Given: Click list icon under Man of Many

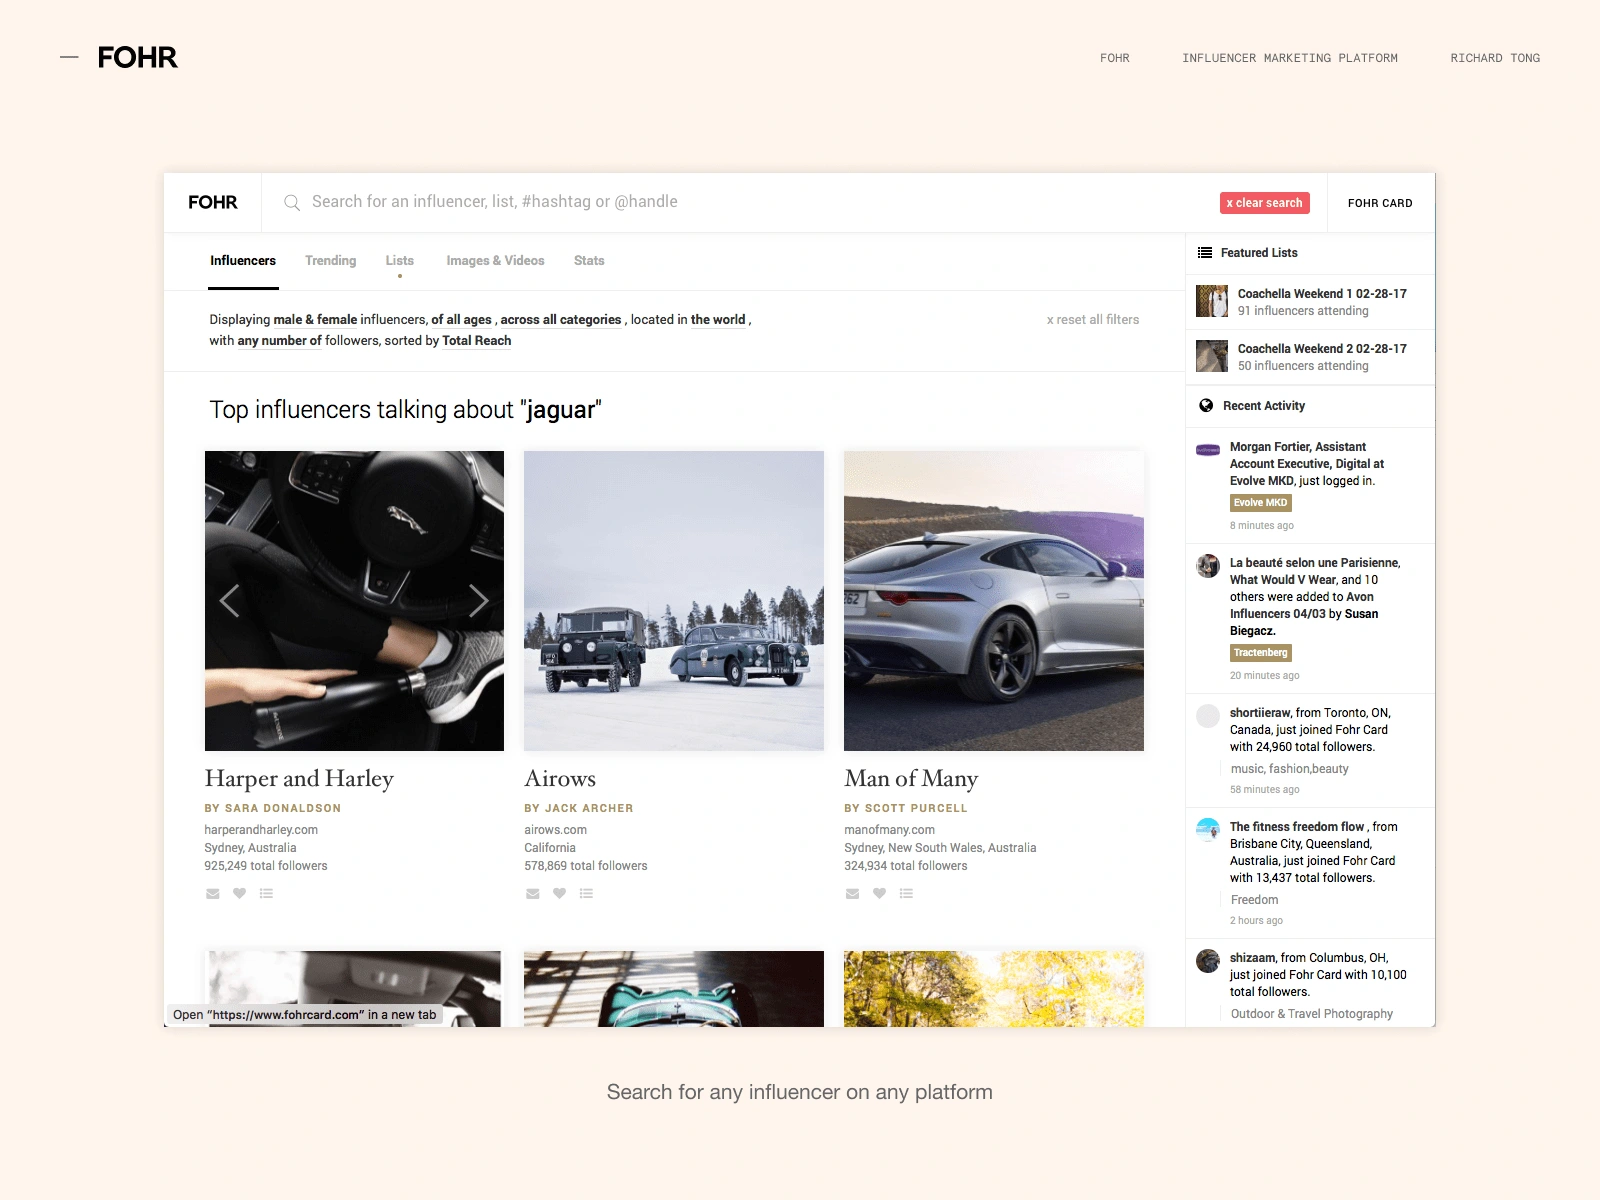Looking at the screenshot, I should tap(906, 893).
